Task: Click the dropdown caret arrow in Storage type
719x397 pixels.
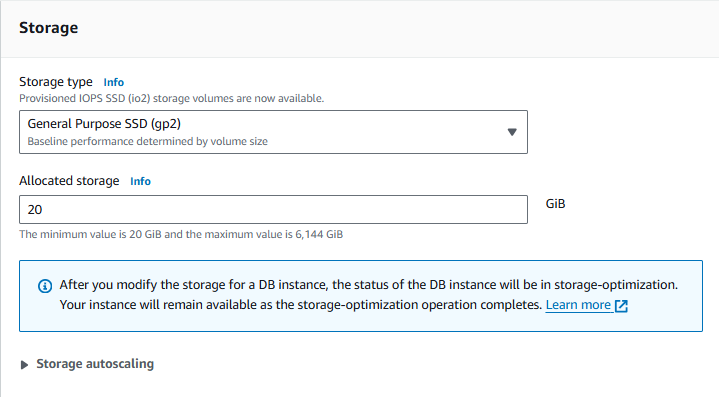Action: 512,132
